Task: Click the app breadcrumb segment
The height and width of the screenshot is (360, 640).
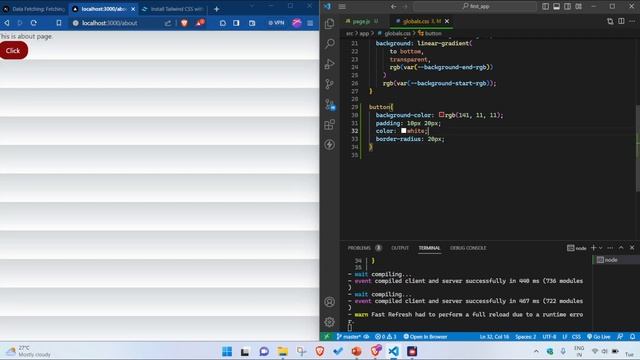Action: tap(364, 33)
